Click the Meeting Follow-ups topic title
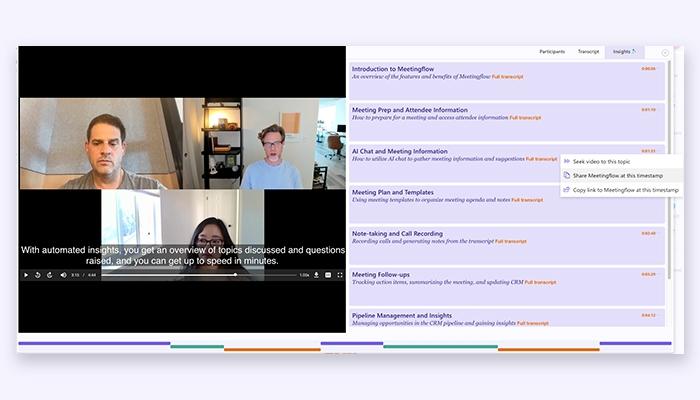 pyautogui.click(x=381, y=275)
